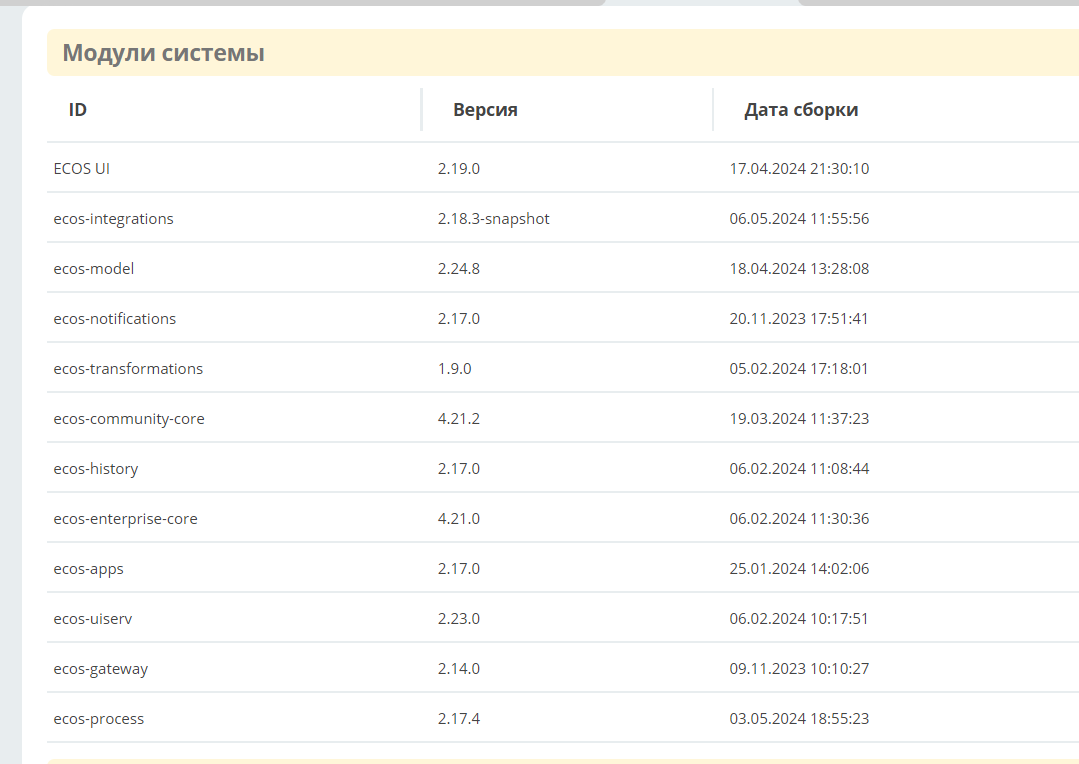Select the ECOS UI row name
This screenshot has width=1079, height=764.
click(81, 169)
